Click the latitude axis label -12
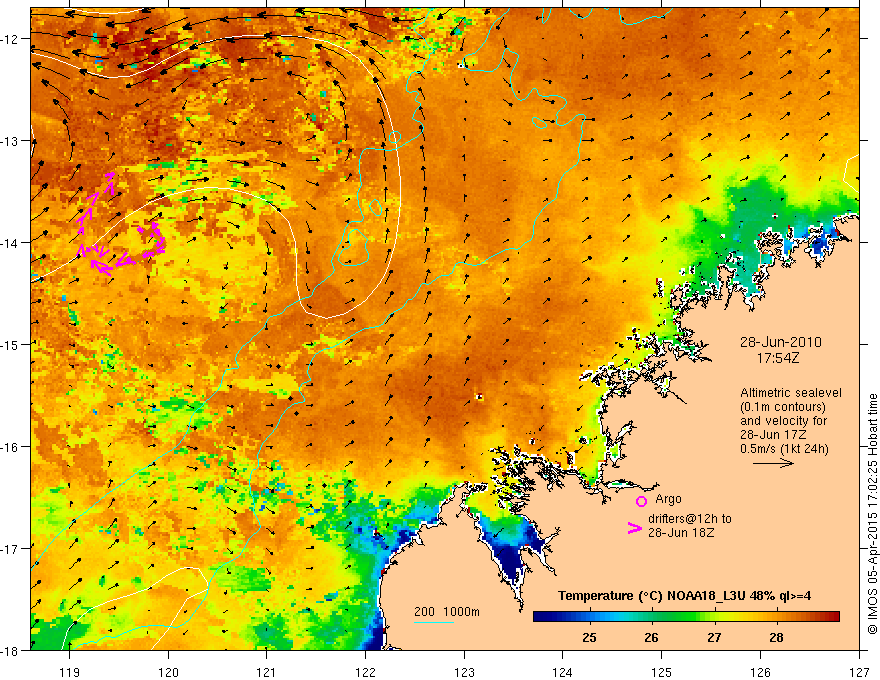Viewport: 880px width, 680px height. coord(10,39)
